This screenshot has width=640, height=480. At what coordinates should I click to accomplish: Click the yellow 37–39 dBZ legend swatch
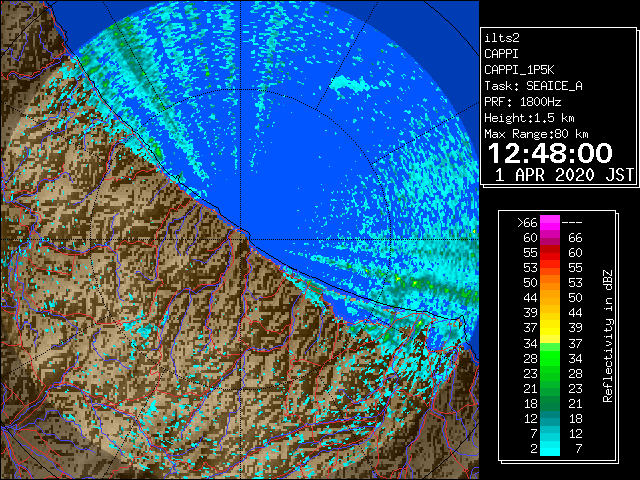pyautogui.click(x=549, y=328)
